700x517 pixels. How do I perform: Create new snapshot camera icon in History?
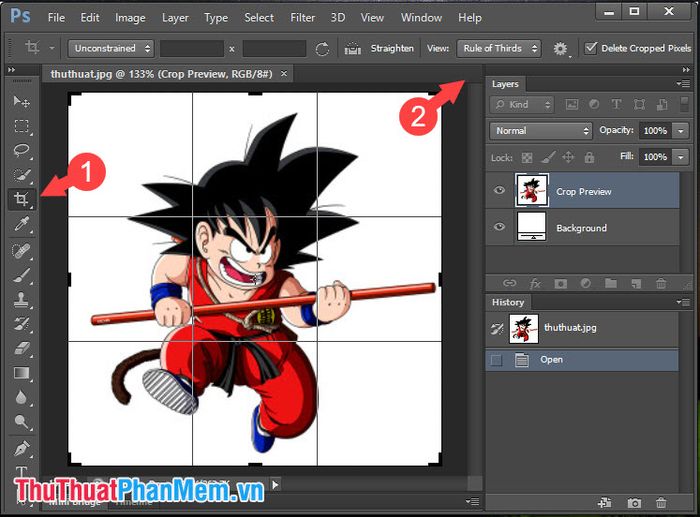[634, 503]
